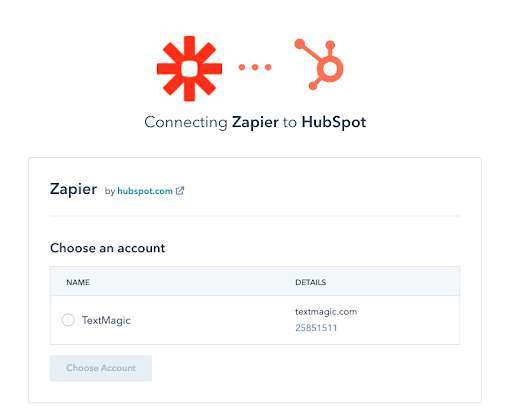This screenshot has height=413, width=512.
Task: Click the Connecting Zapier to HubSpot title
Action: pyautogui.click(x=255, y=122)
